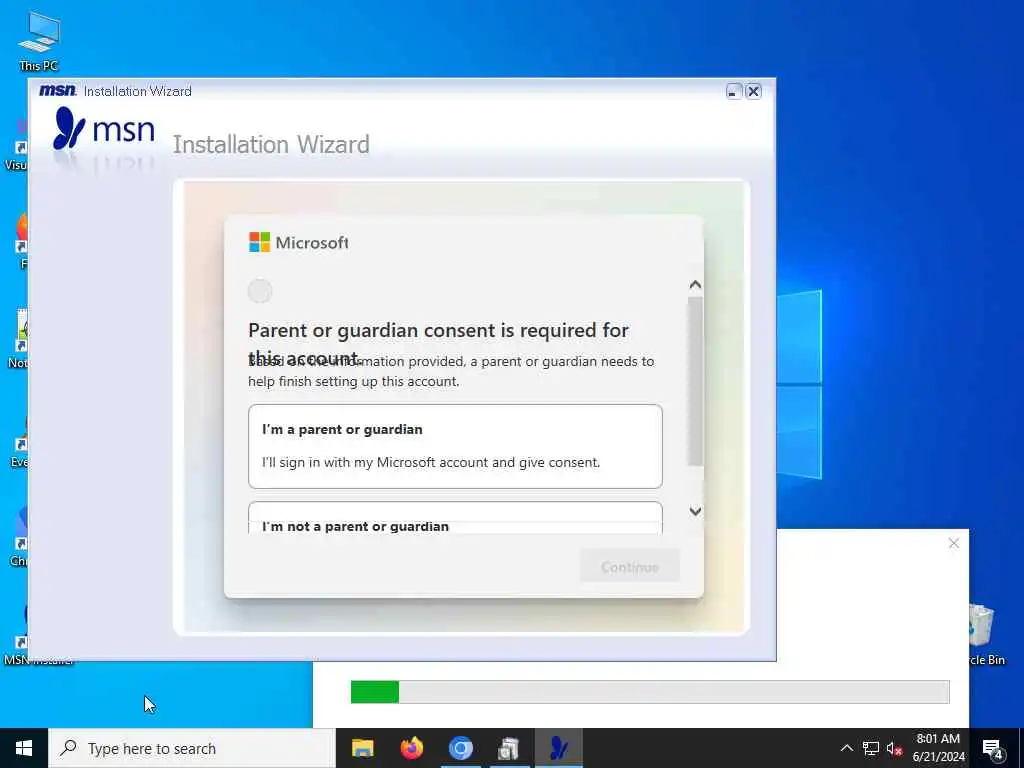The width and height of the screenshot is (1024, 768).
Task: Close the white progress window behind the wizard
Action: point(953,543)
